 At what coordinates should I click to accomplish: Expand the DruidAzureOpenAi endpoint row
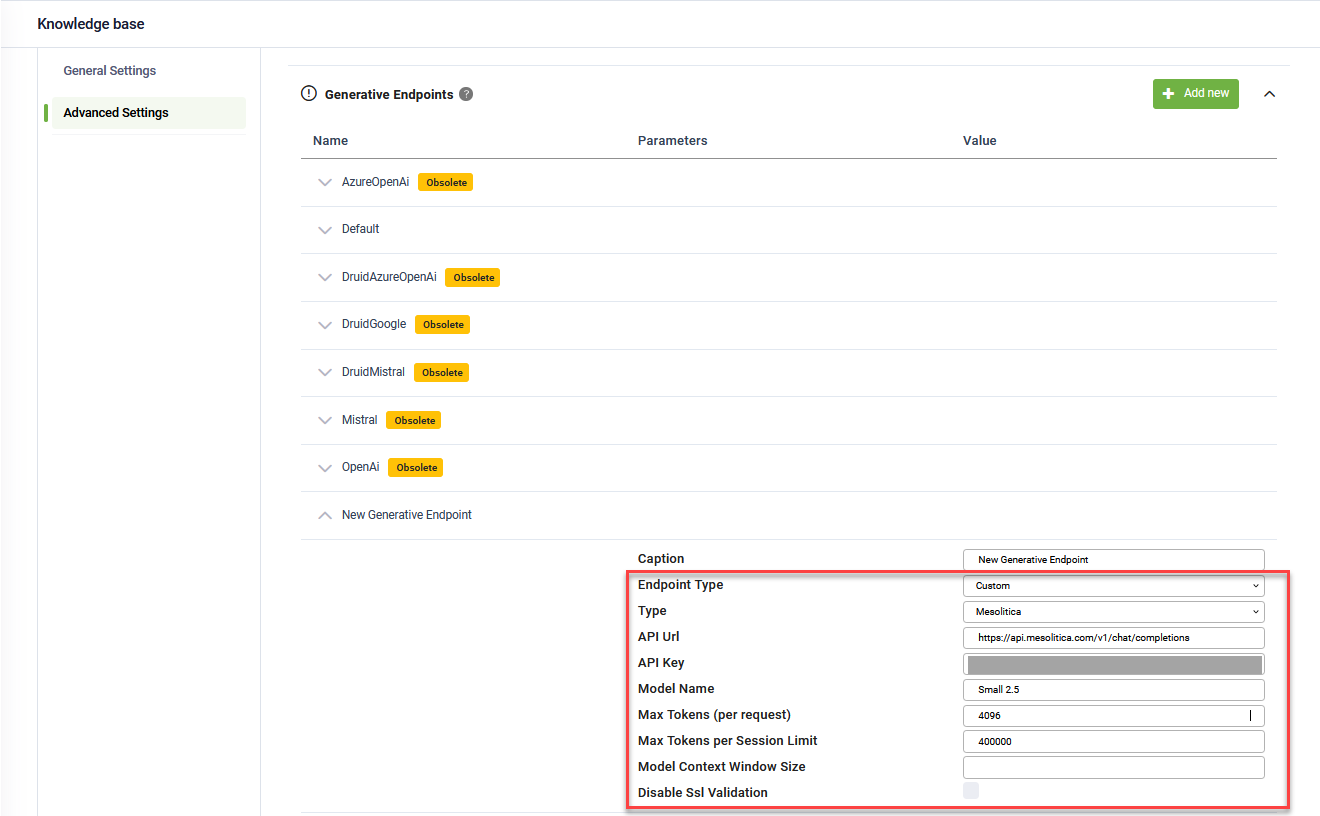pos(324,278)
